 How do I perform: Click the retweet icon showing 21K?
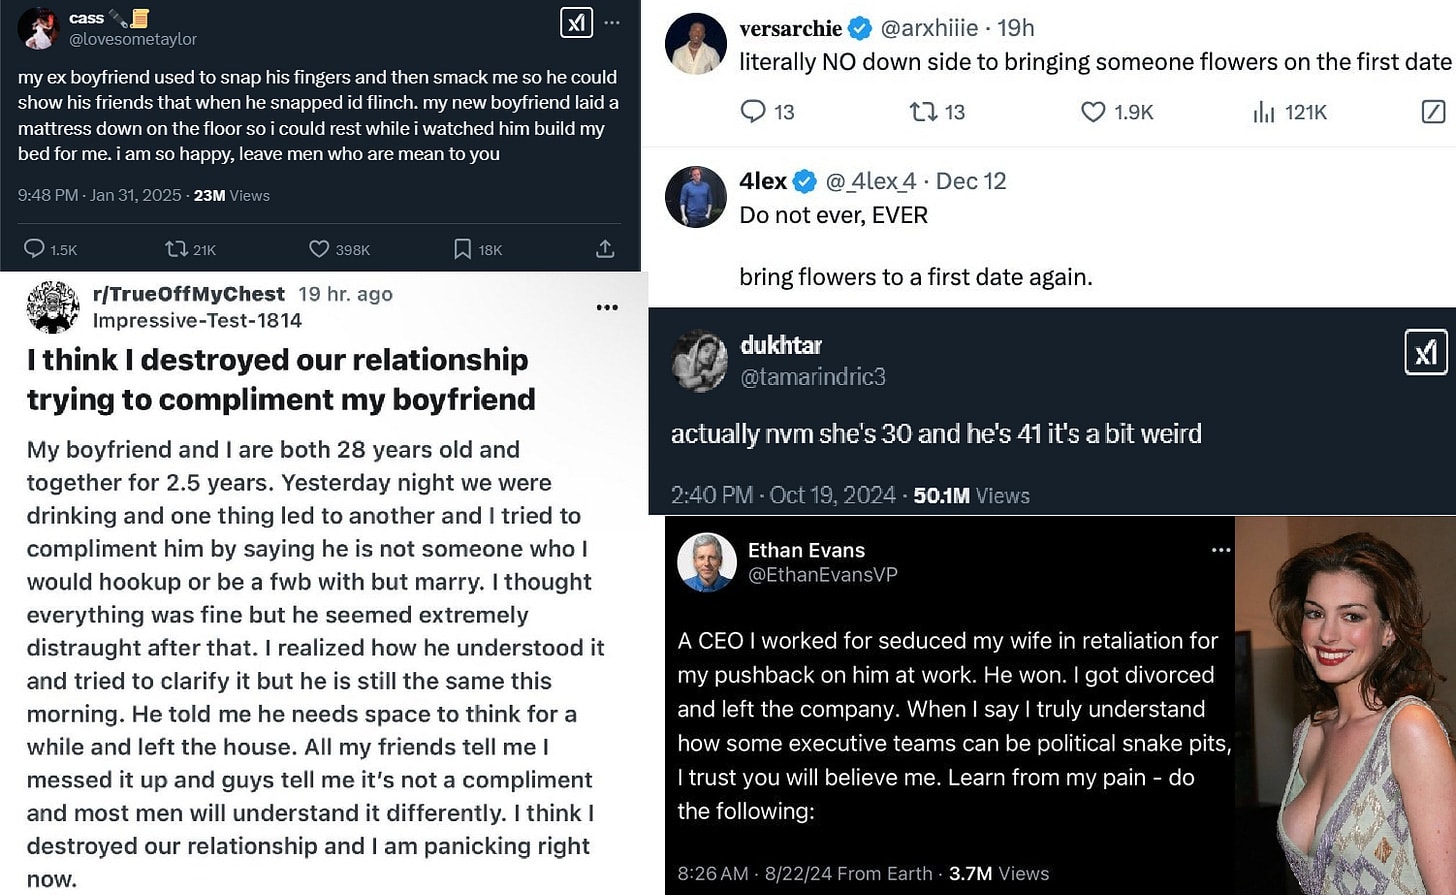pos(176,249)
